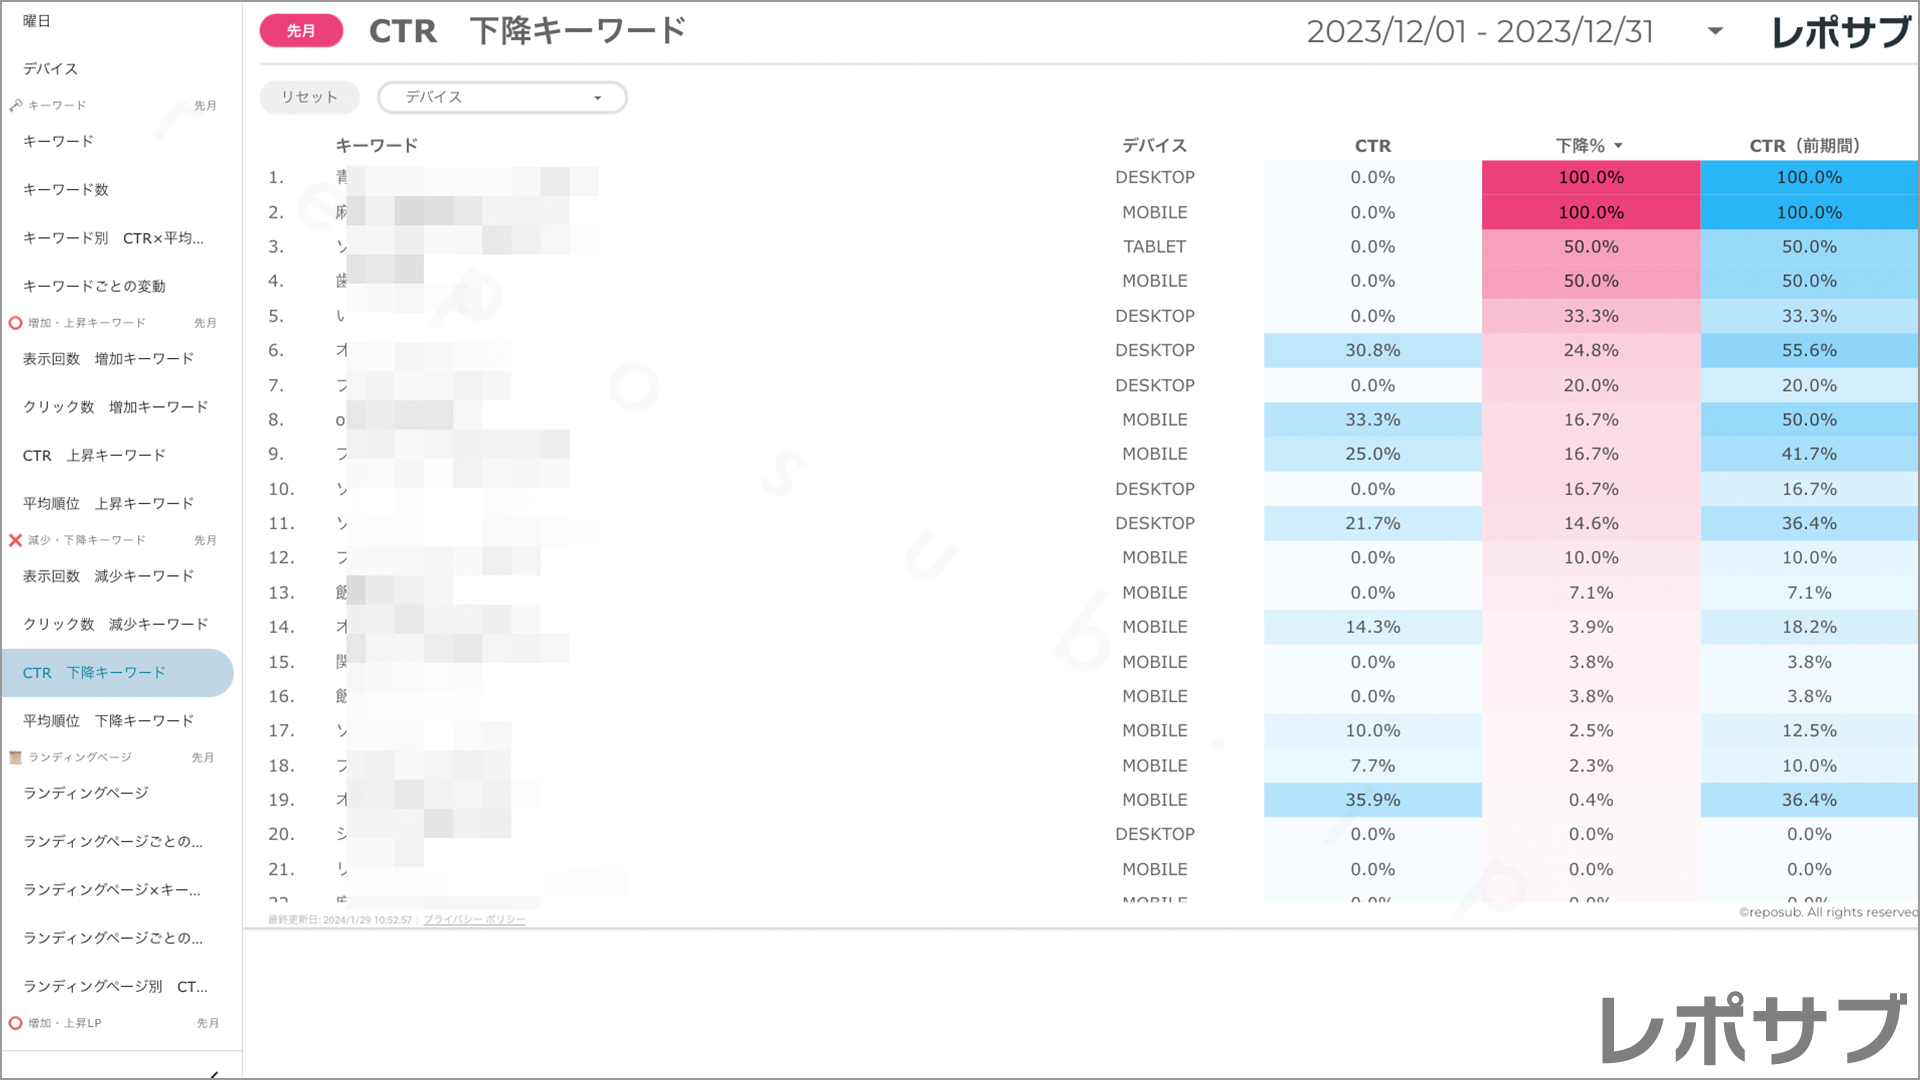
Task: Open the デバイス filter dropdown
Action: (x=502, y=97)
